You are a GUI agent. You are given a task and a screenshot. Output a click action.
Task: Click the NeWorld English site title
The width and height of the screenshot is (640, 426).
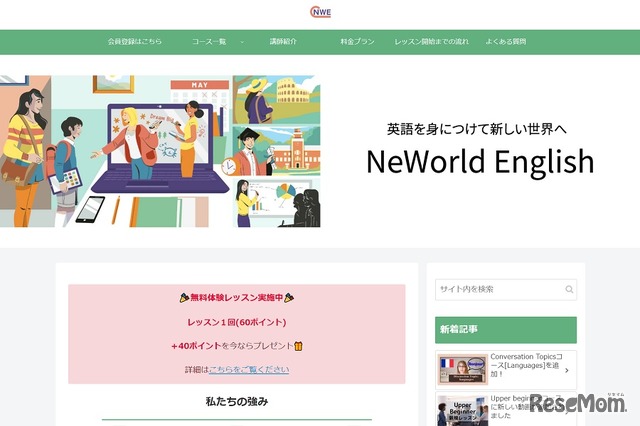[x=480, y=162]
